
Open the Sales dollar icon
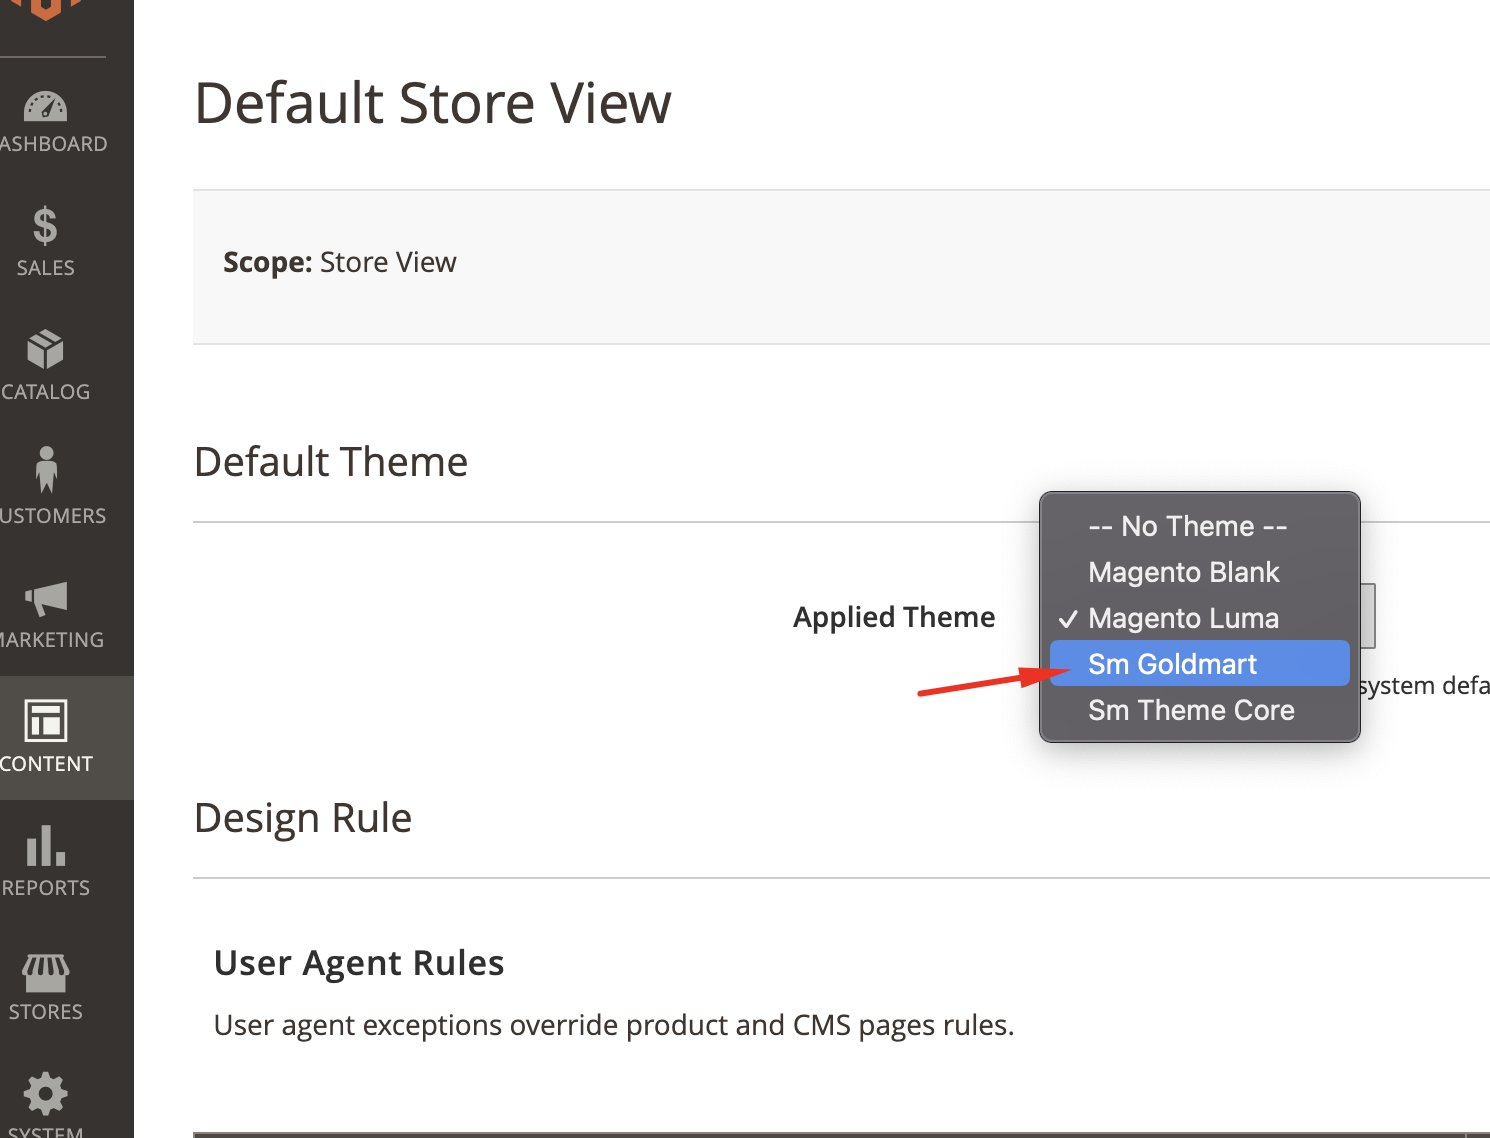(x=45, y=226)
